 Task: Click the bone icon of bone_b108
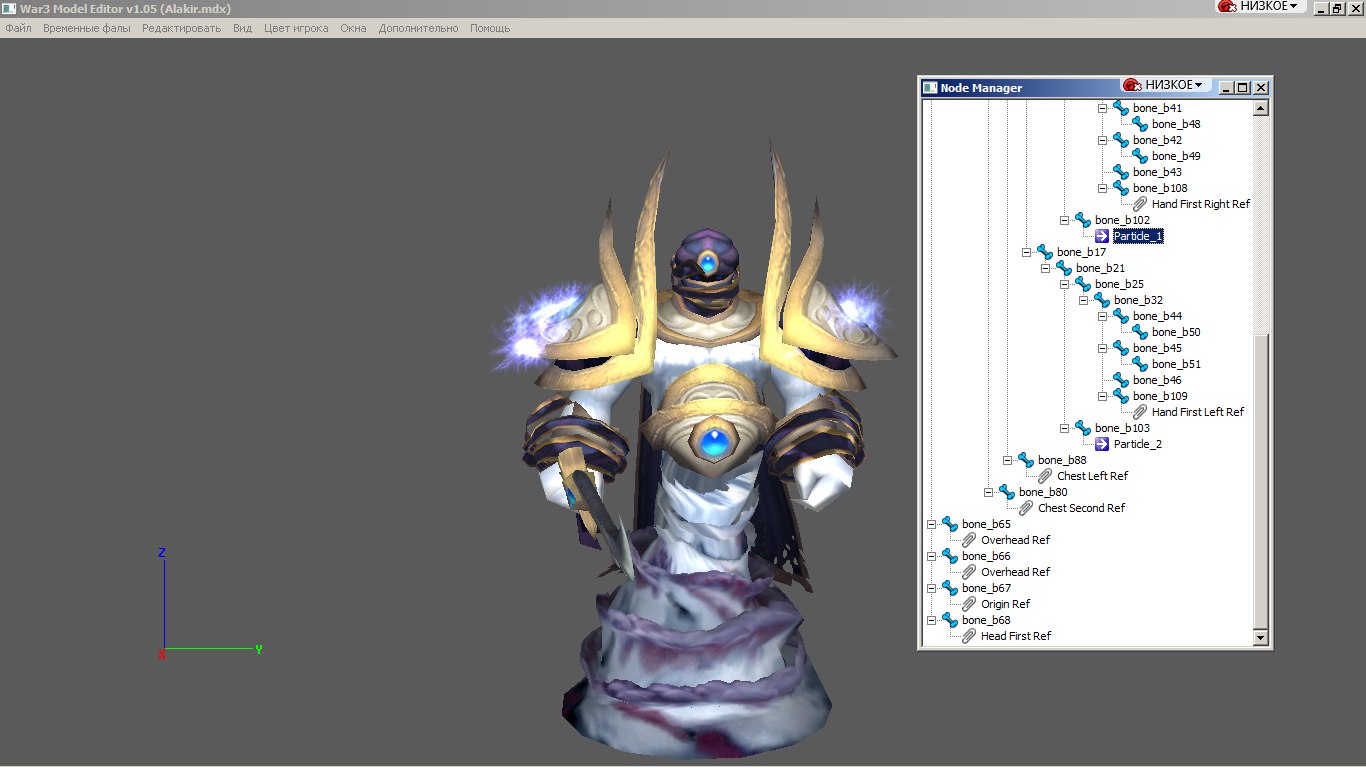[1121, 188]
